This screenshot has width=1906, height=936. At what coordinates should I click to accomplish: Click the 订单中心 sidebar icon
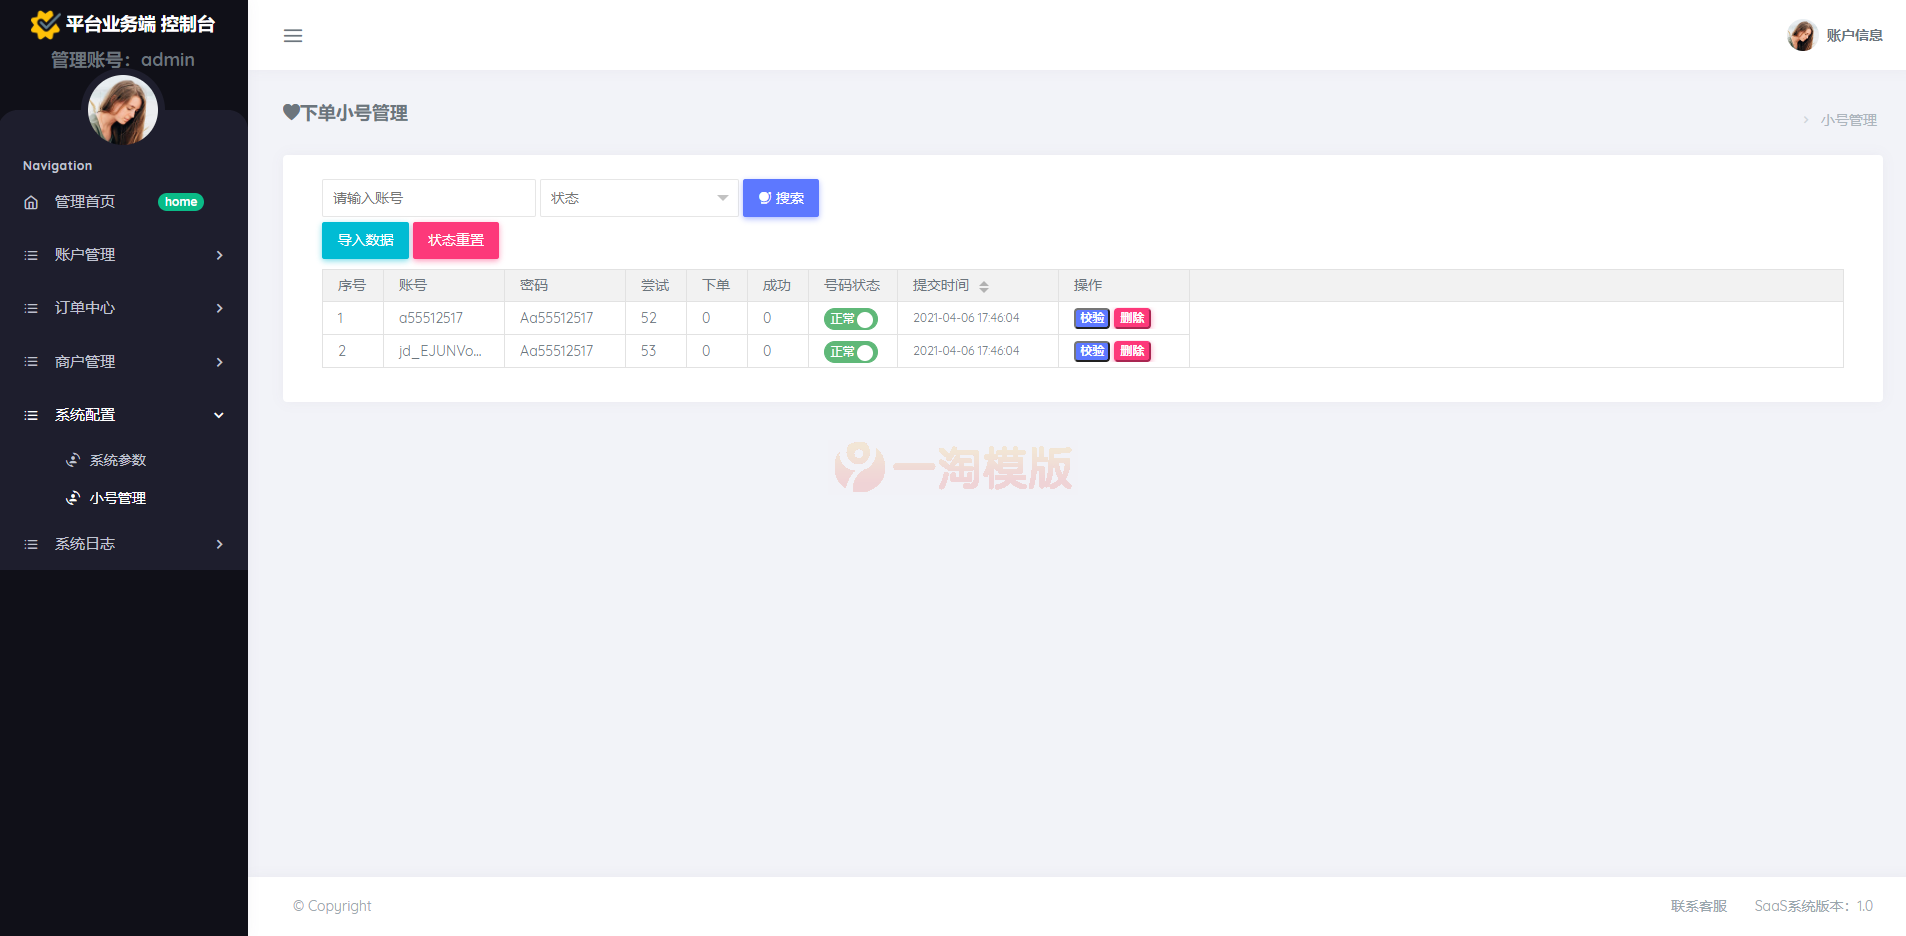click(x=30, y=308)
